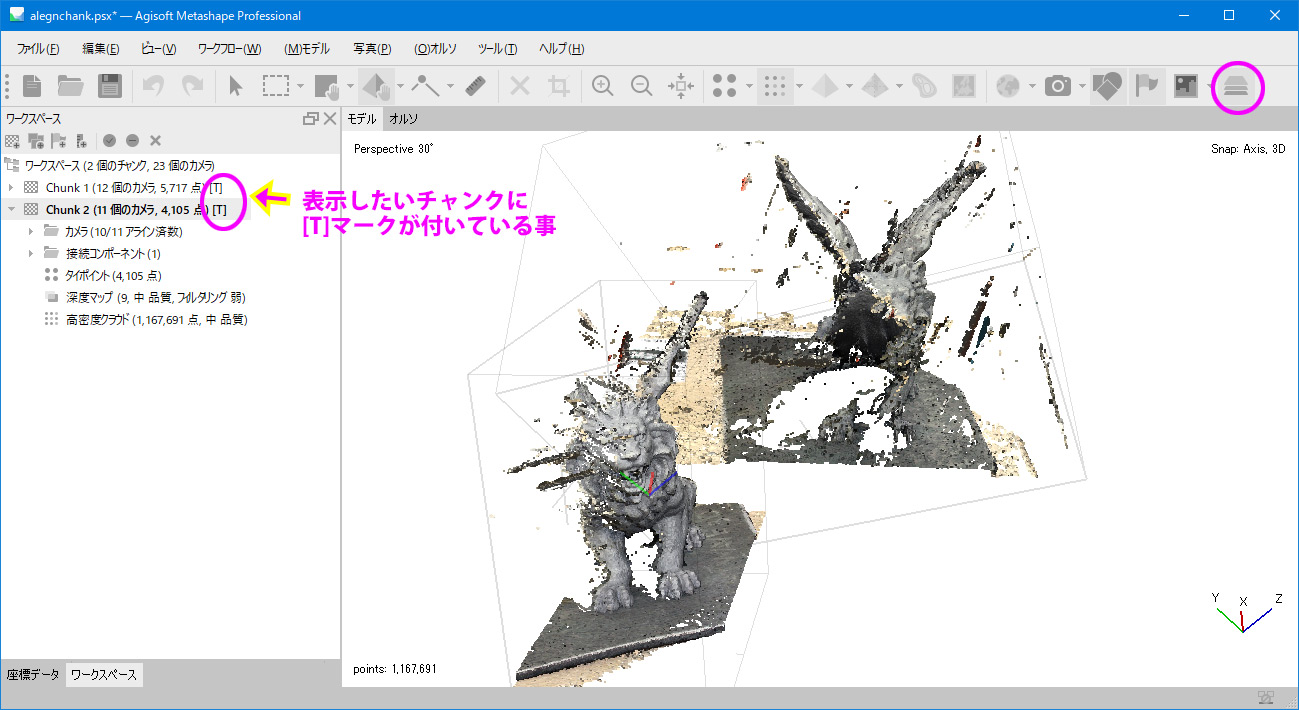Close the ワークスペース pane
Viewport: 1299px width, 710px height.
pos(330,119)
